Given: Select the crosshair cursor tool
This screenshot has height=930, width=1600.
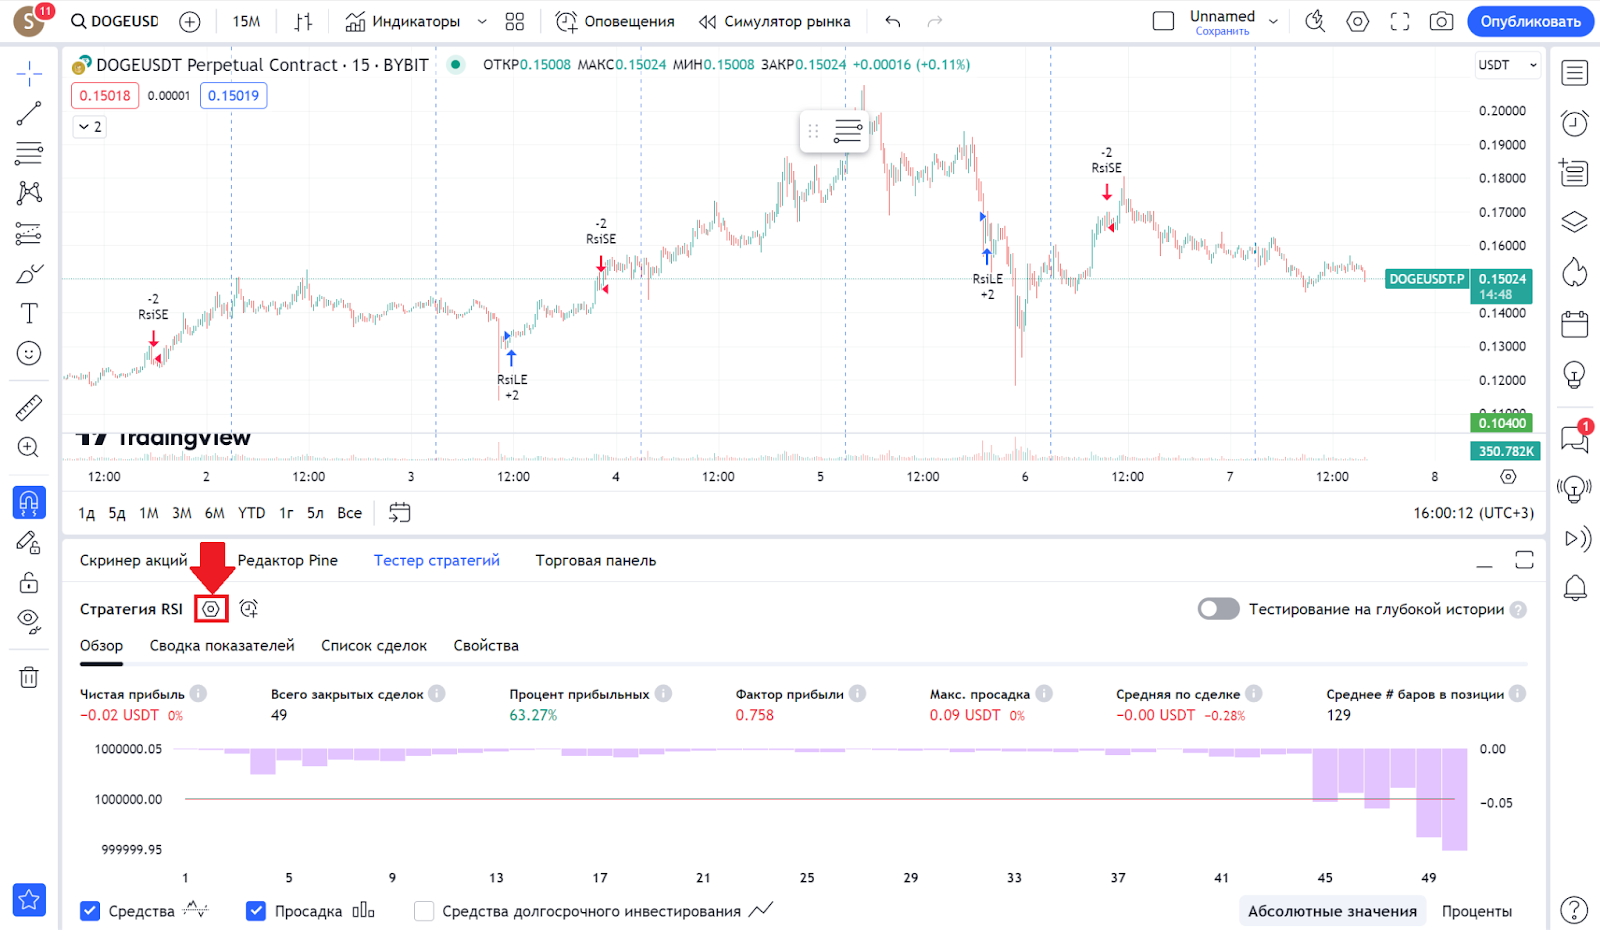Looking at the screenshot, I should click(29, 73).
